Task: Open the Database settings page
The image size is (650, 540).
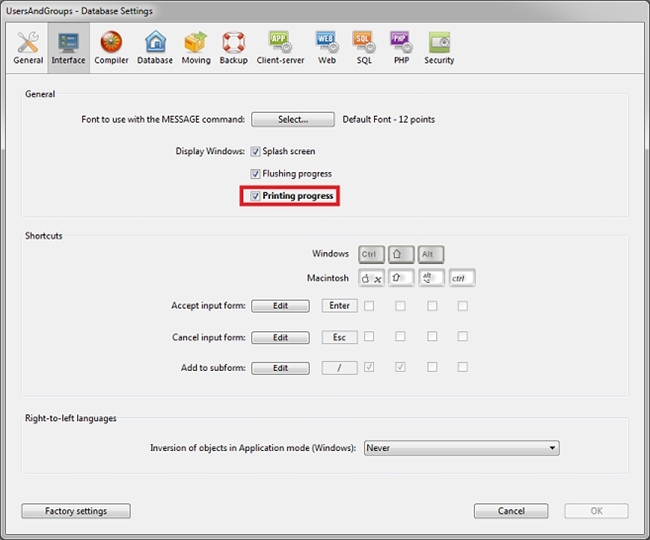Action: 155,46
